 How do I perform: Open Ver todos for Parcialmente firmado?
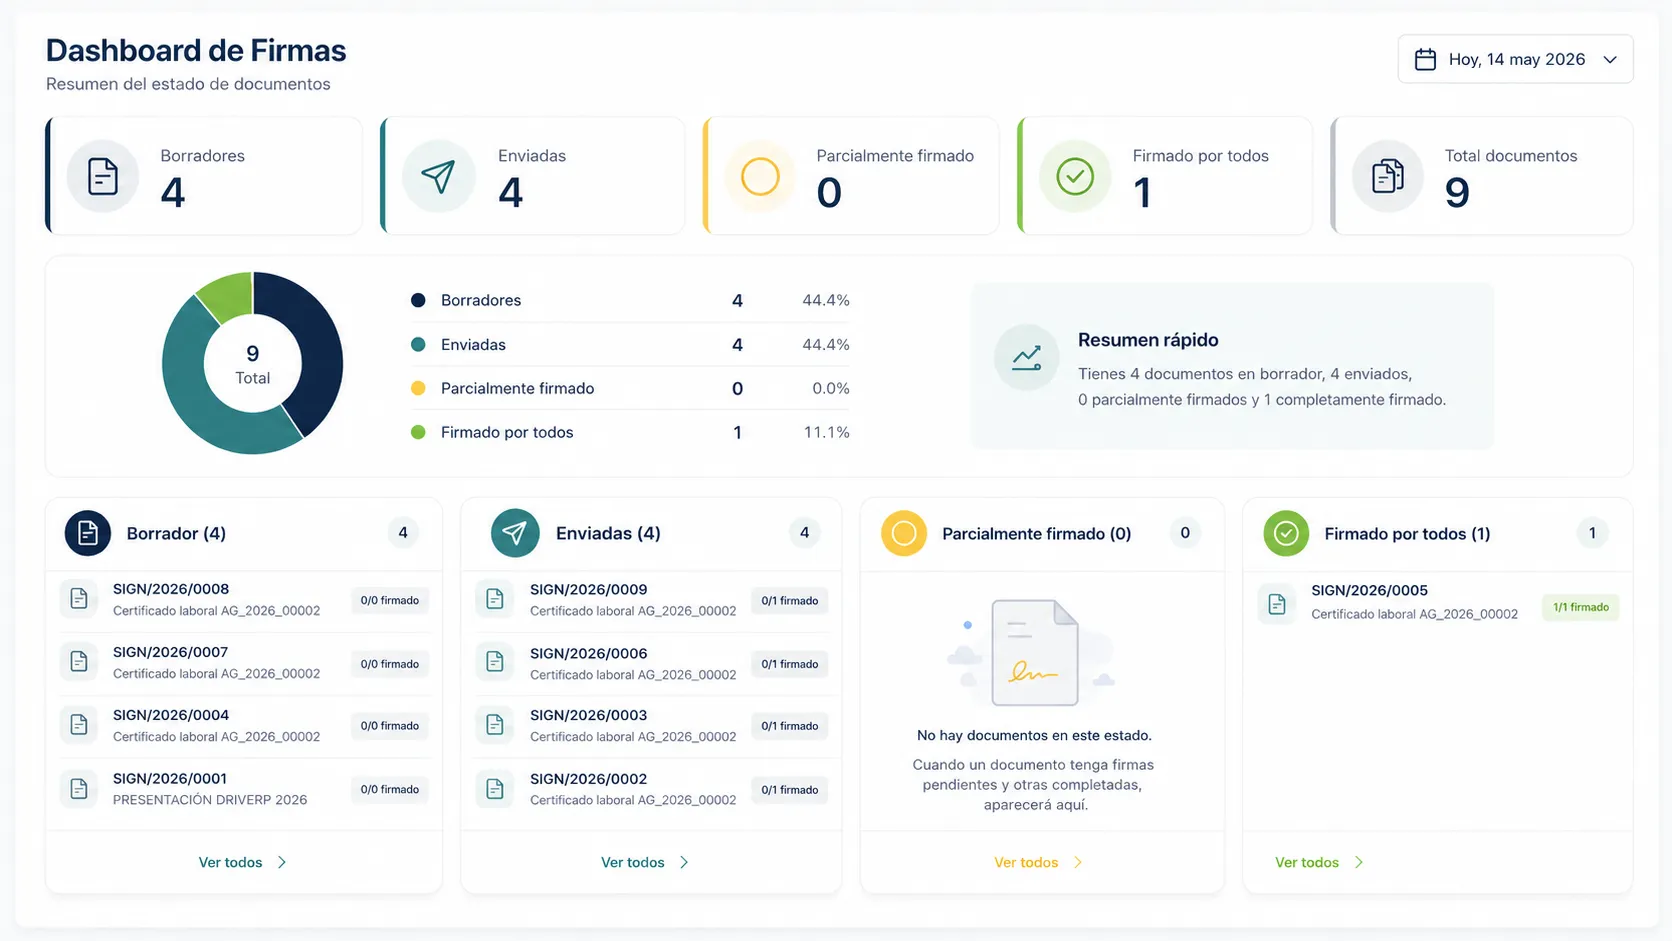[x=1038, y=862]
